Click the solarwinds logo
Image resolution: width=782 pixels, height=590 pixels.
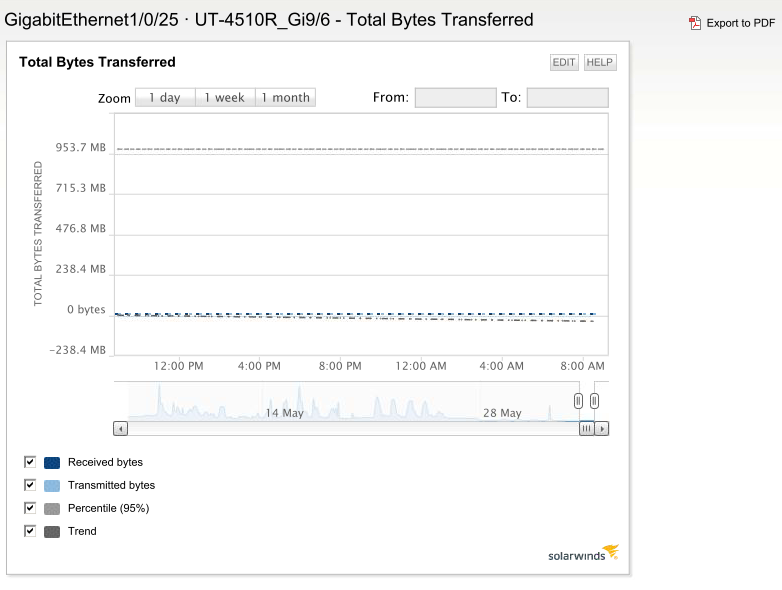pos(584,553)
